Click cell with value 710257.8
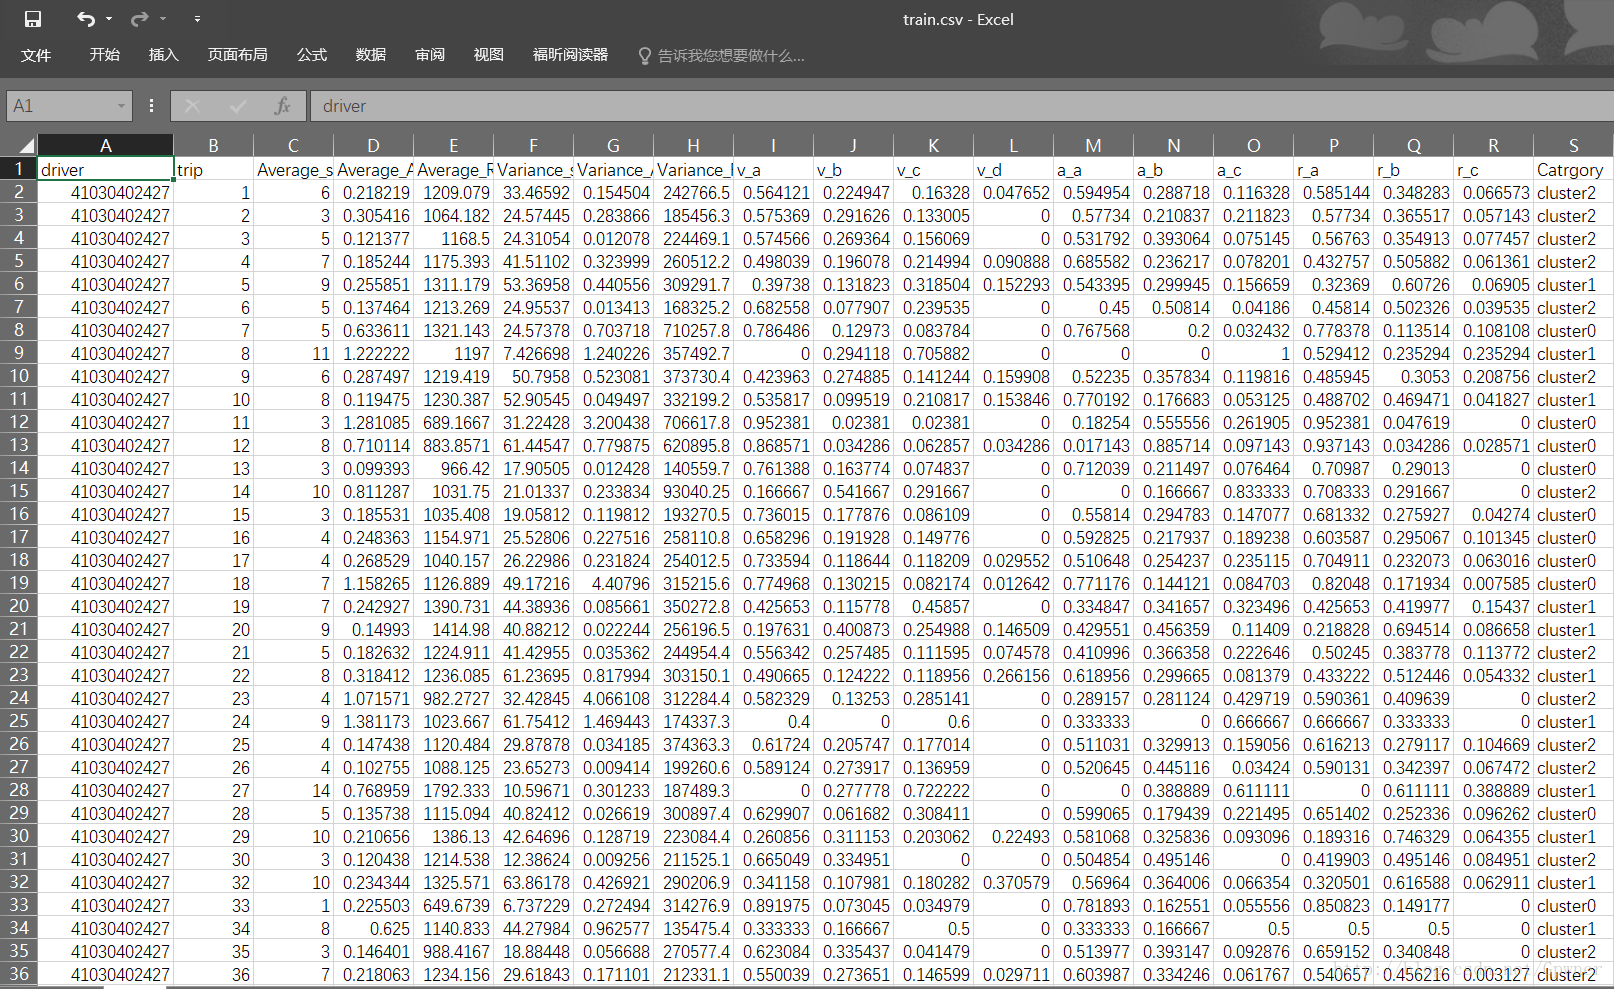1614x989 pixels. coord(693,330)
